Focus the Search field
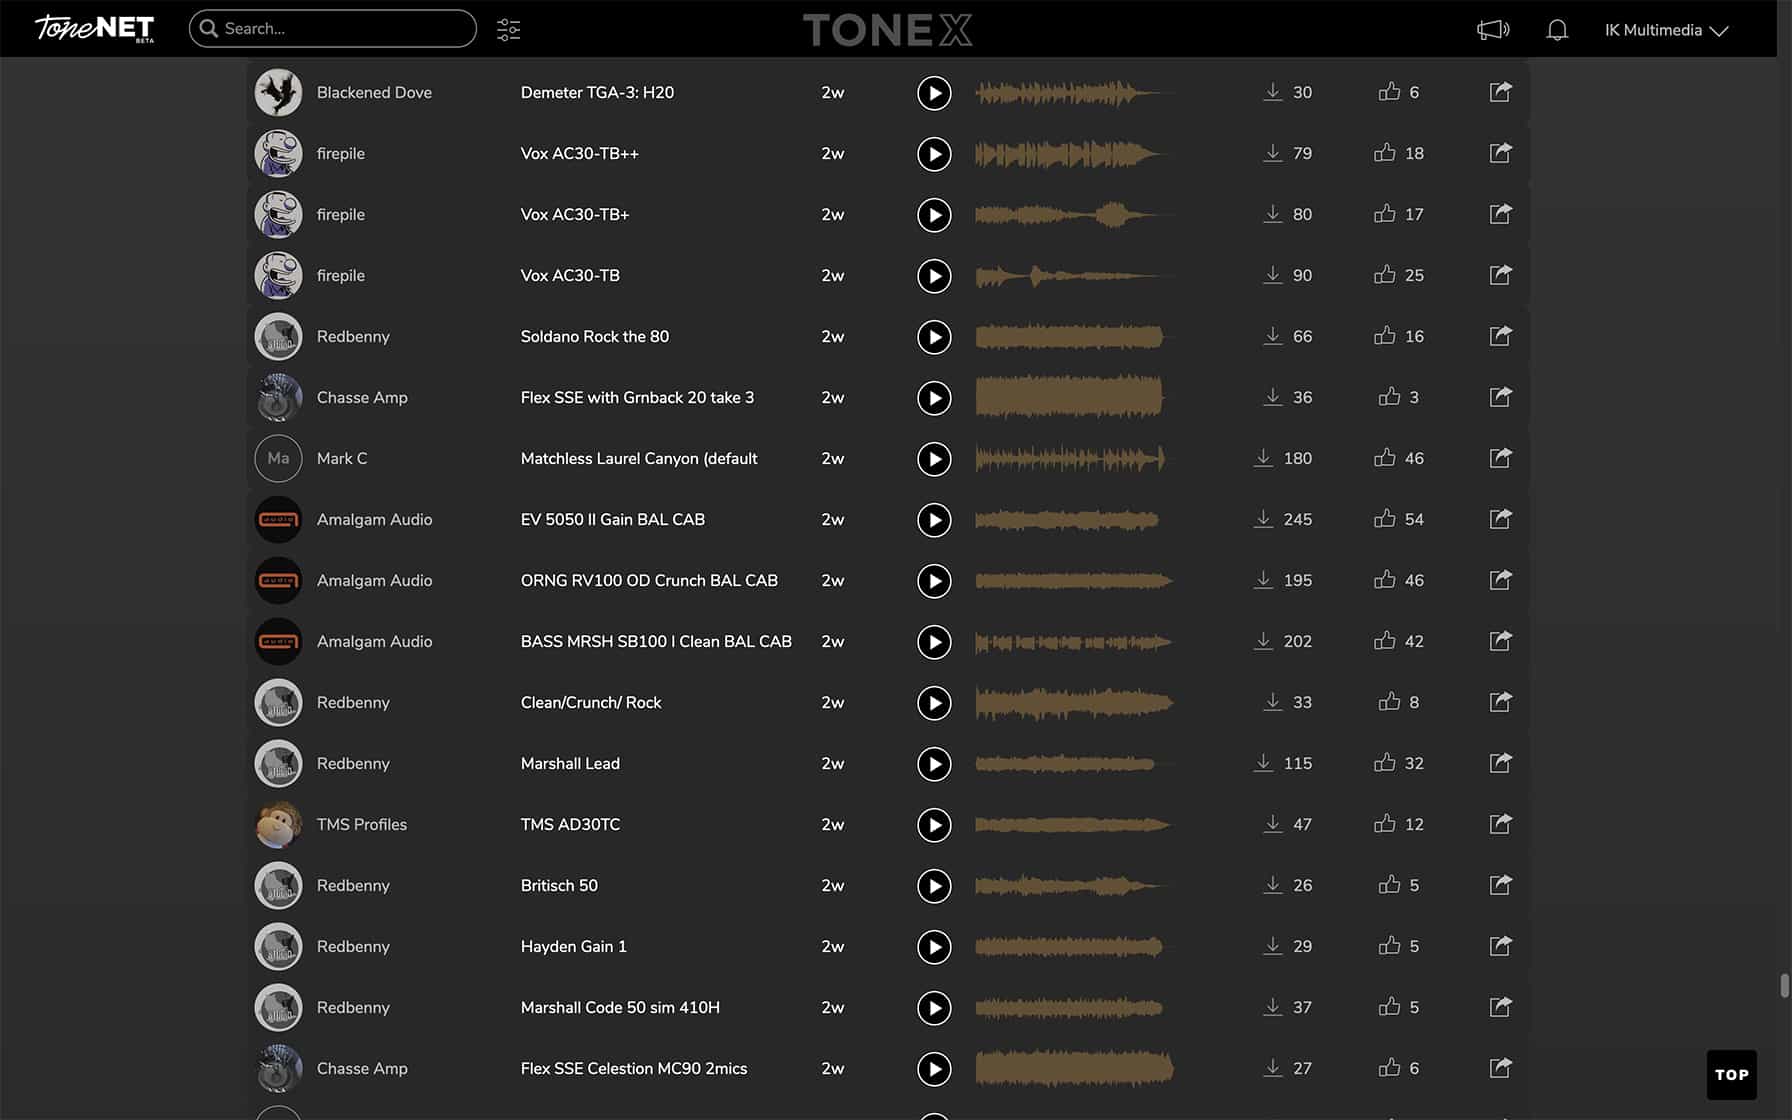The width and height of the screenshot is (1792, 1120). point(333,28)
